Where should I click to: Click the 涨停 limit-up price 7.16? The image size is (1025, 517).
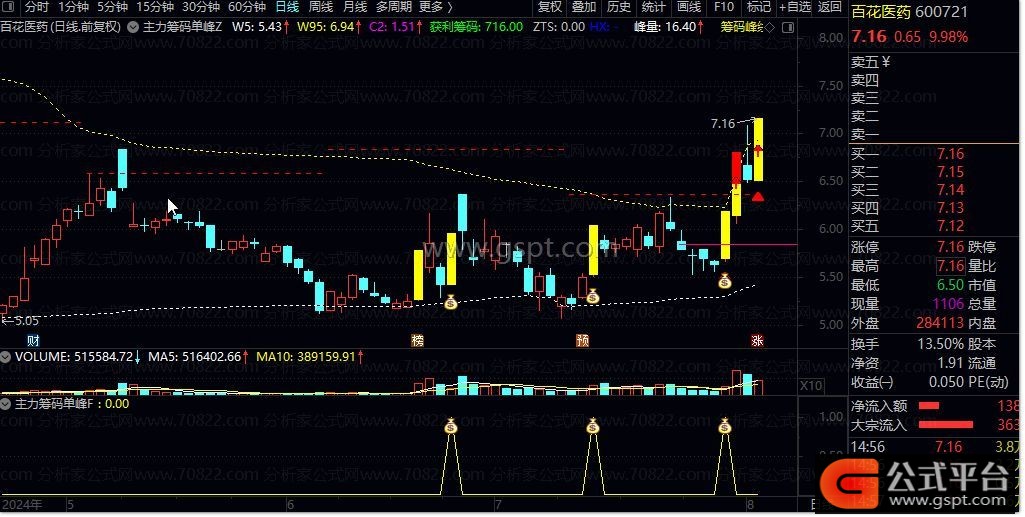[x=950, y=247]
